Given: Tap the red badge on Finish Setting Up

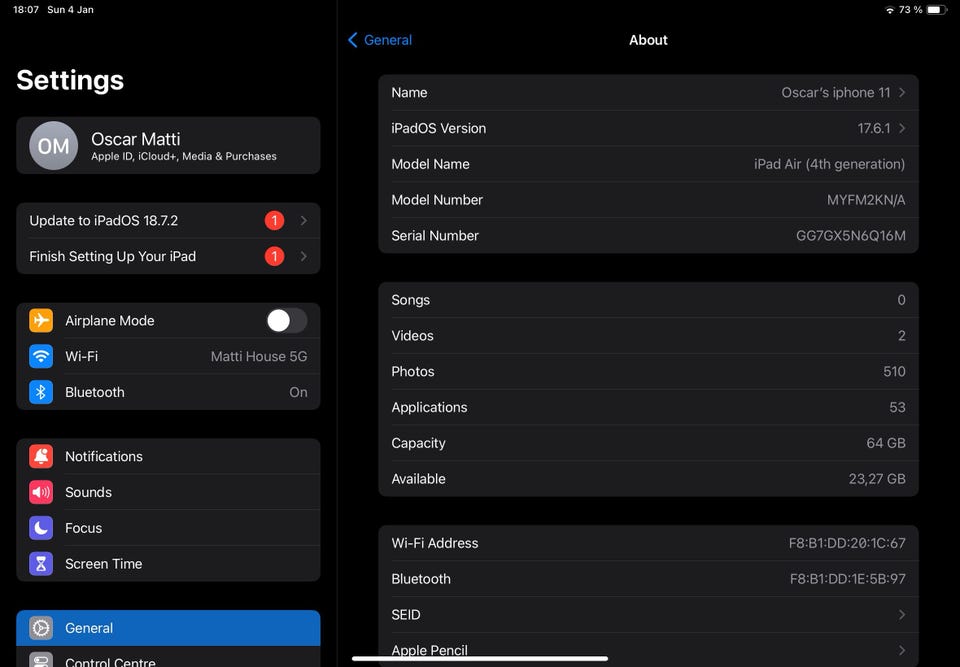Looking at the screenshot, I should pyautogui.click(x=274, y=256).
